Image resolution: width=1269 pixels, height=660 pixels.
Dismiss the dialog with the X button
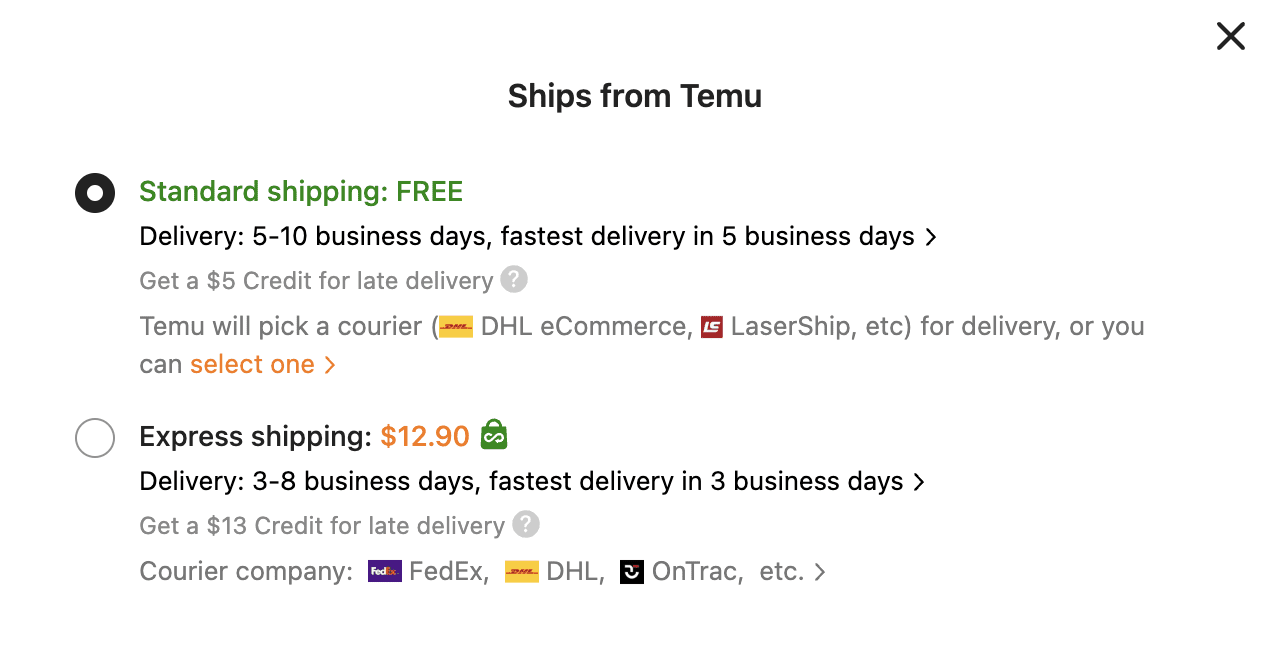tap(1230, 36)
